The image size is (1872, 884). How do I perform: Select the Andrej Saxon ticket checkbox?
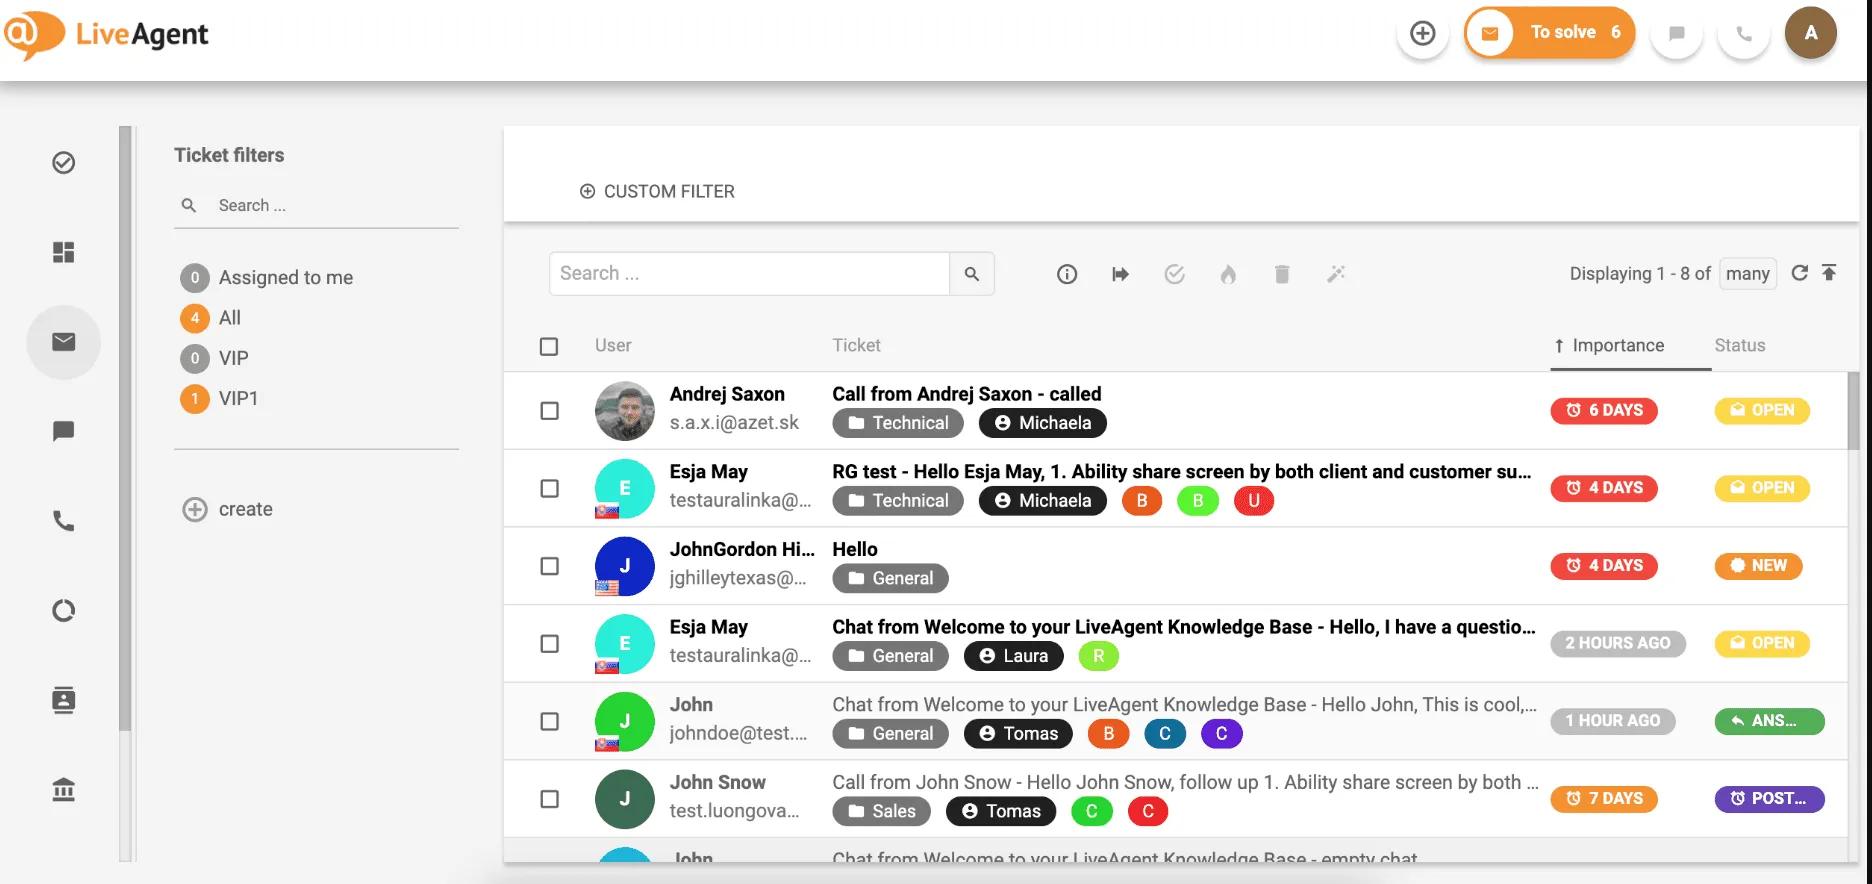click(549, 411)
